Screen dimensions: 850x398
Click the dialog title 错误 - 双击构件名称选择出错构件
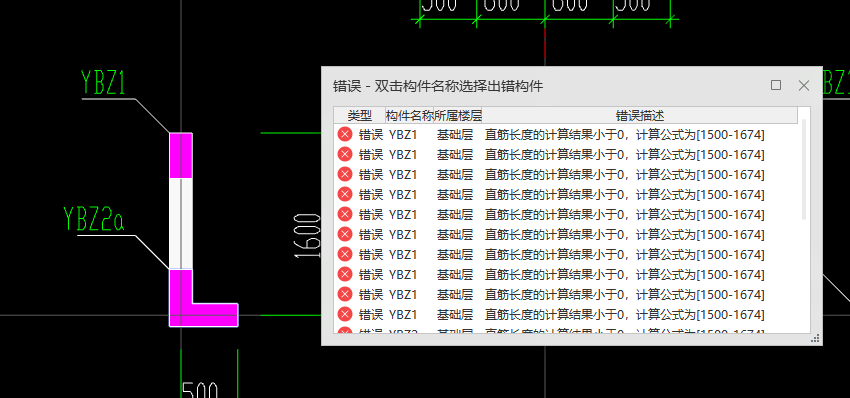(437, 86)
